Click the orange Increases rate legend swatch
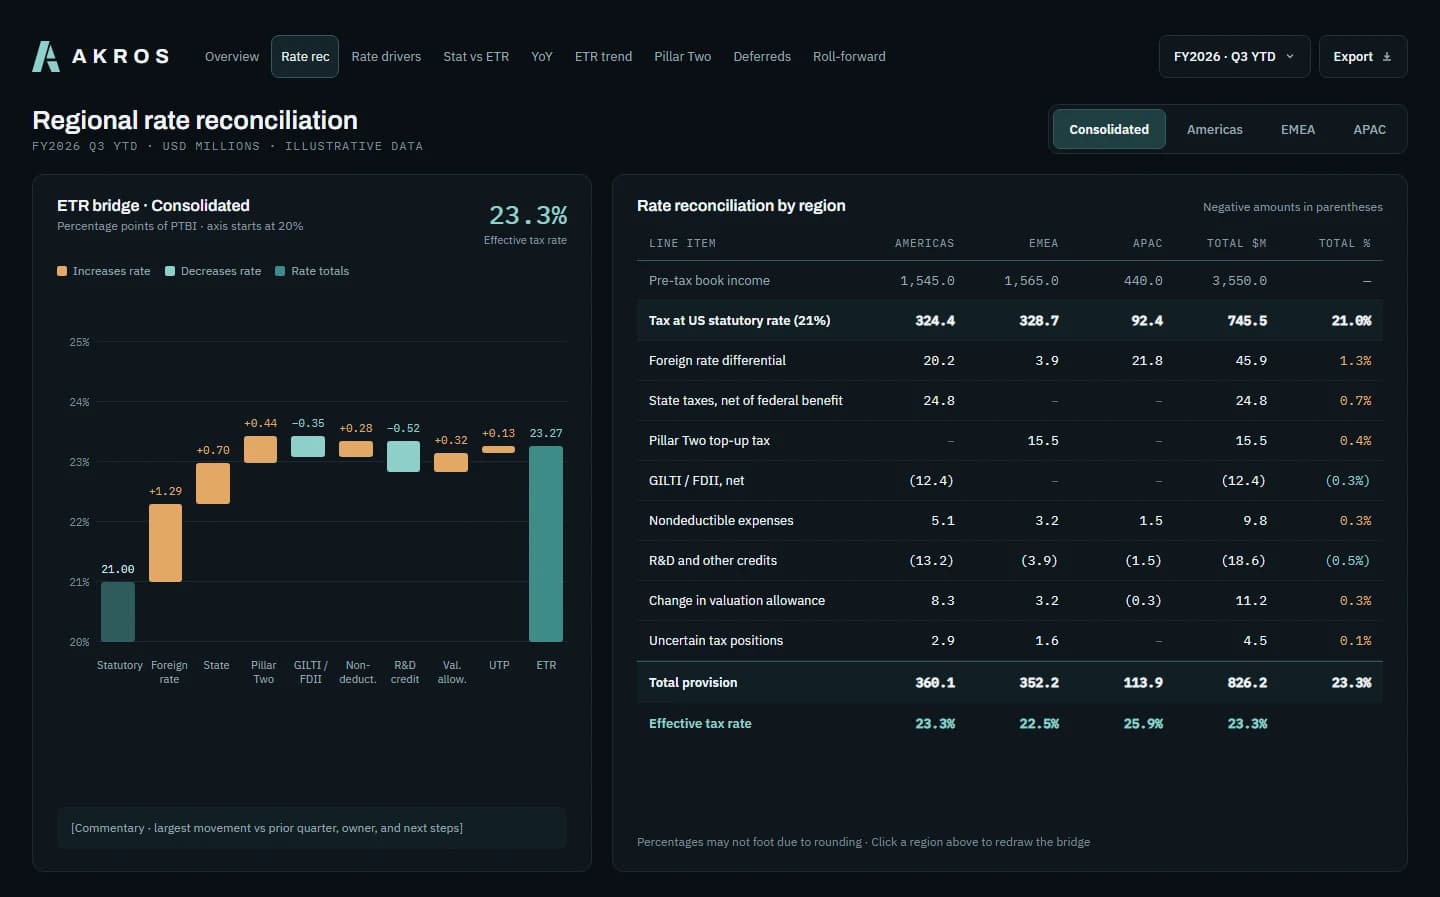Screen dimensions: 1440x897 [x=62, y=271]
